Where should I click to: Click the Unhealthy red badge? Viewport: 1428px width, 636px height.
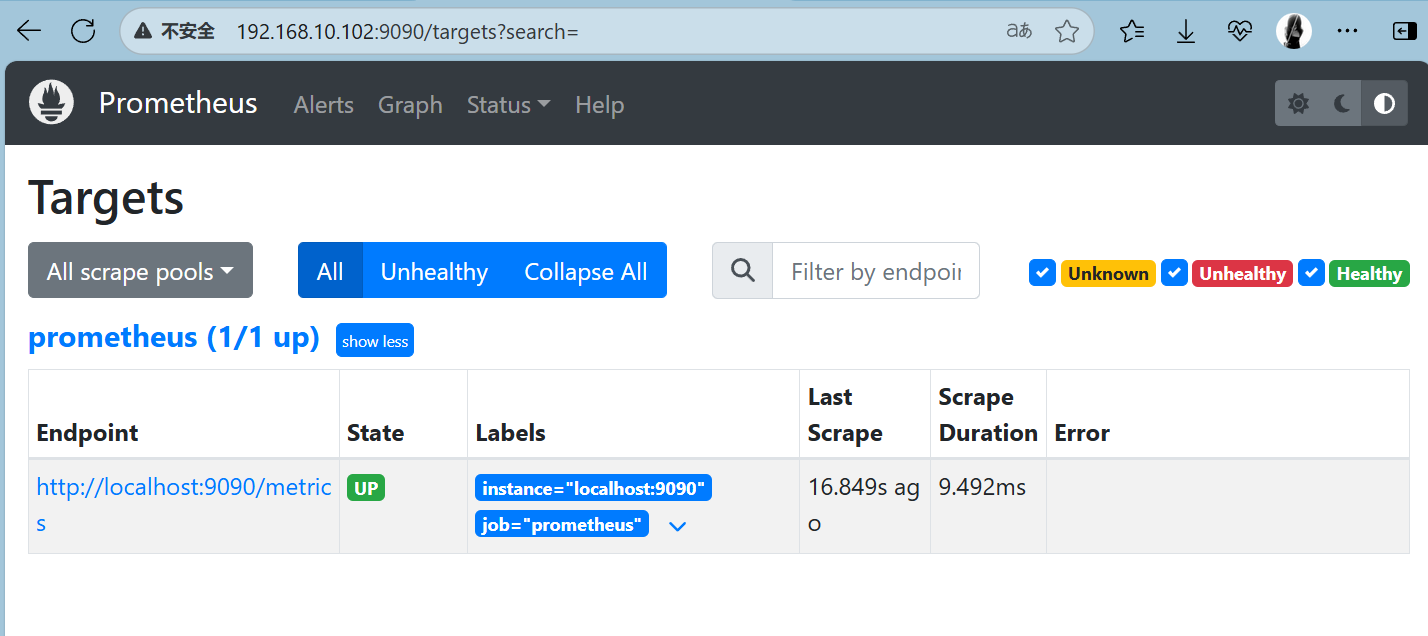(1242, 273)
